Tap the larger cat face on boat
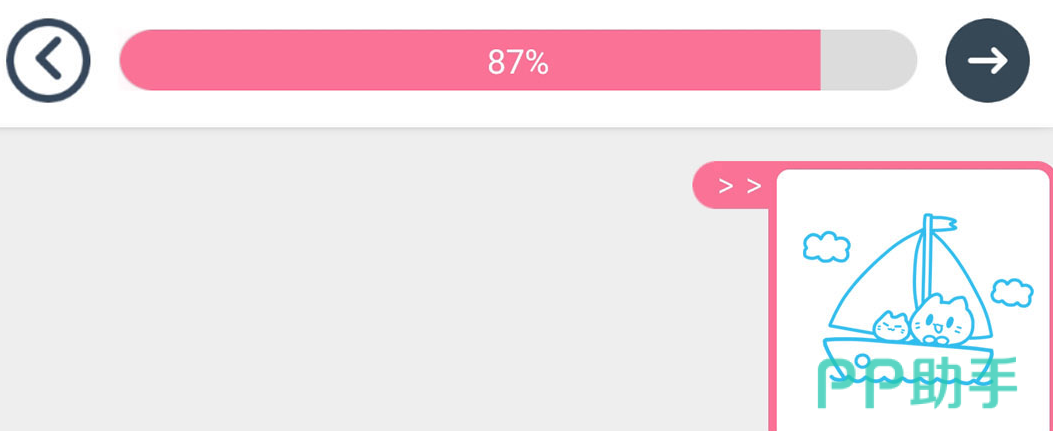 [941, 320]
